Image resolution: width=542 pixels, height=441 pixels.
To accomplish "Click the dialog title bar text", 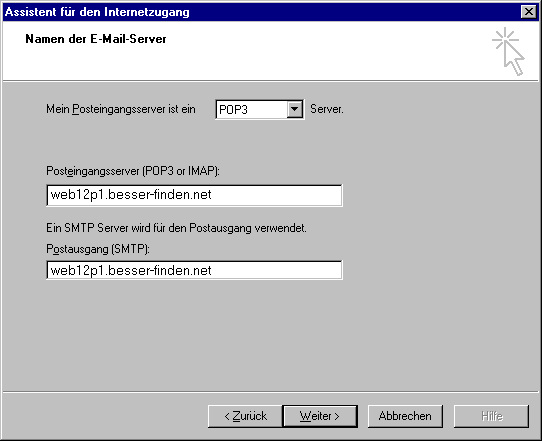I will (97, 12).
